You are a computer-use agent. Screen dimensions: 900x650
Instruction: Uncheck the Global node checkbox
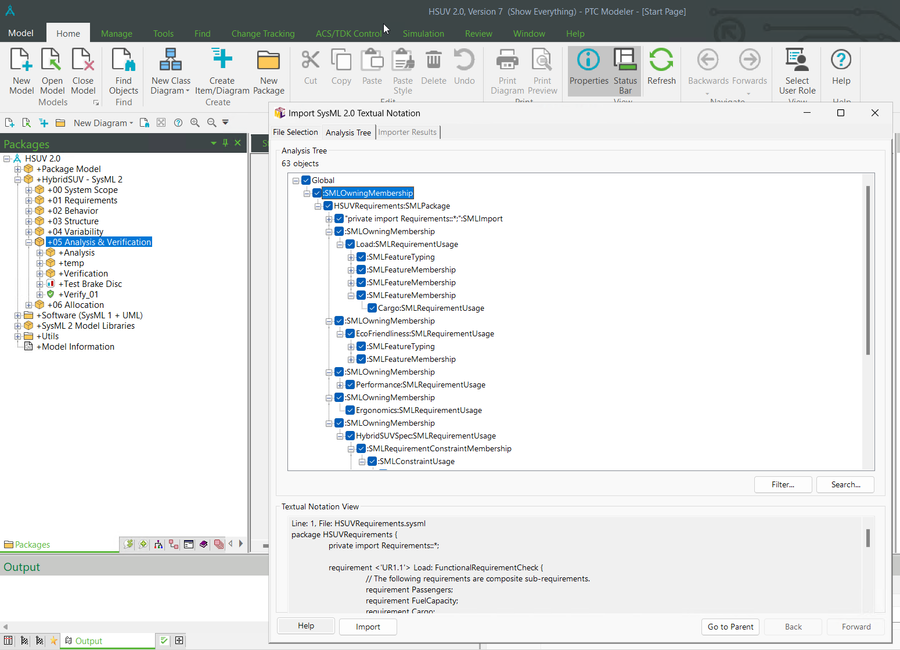pyautogui.click(x=306, y=180)
